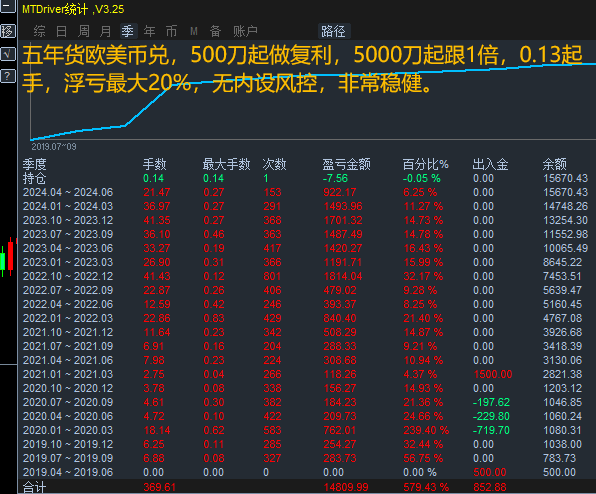
Task: Click withdrawal value -197.62
Action: coord(491,402)
